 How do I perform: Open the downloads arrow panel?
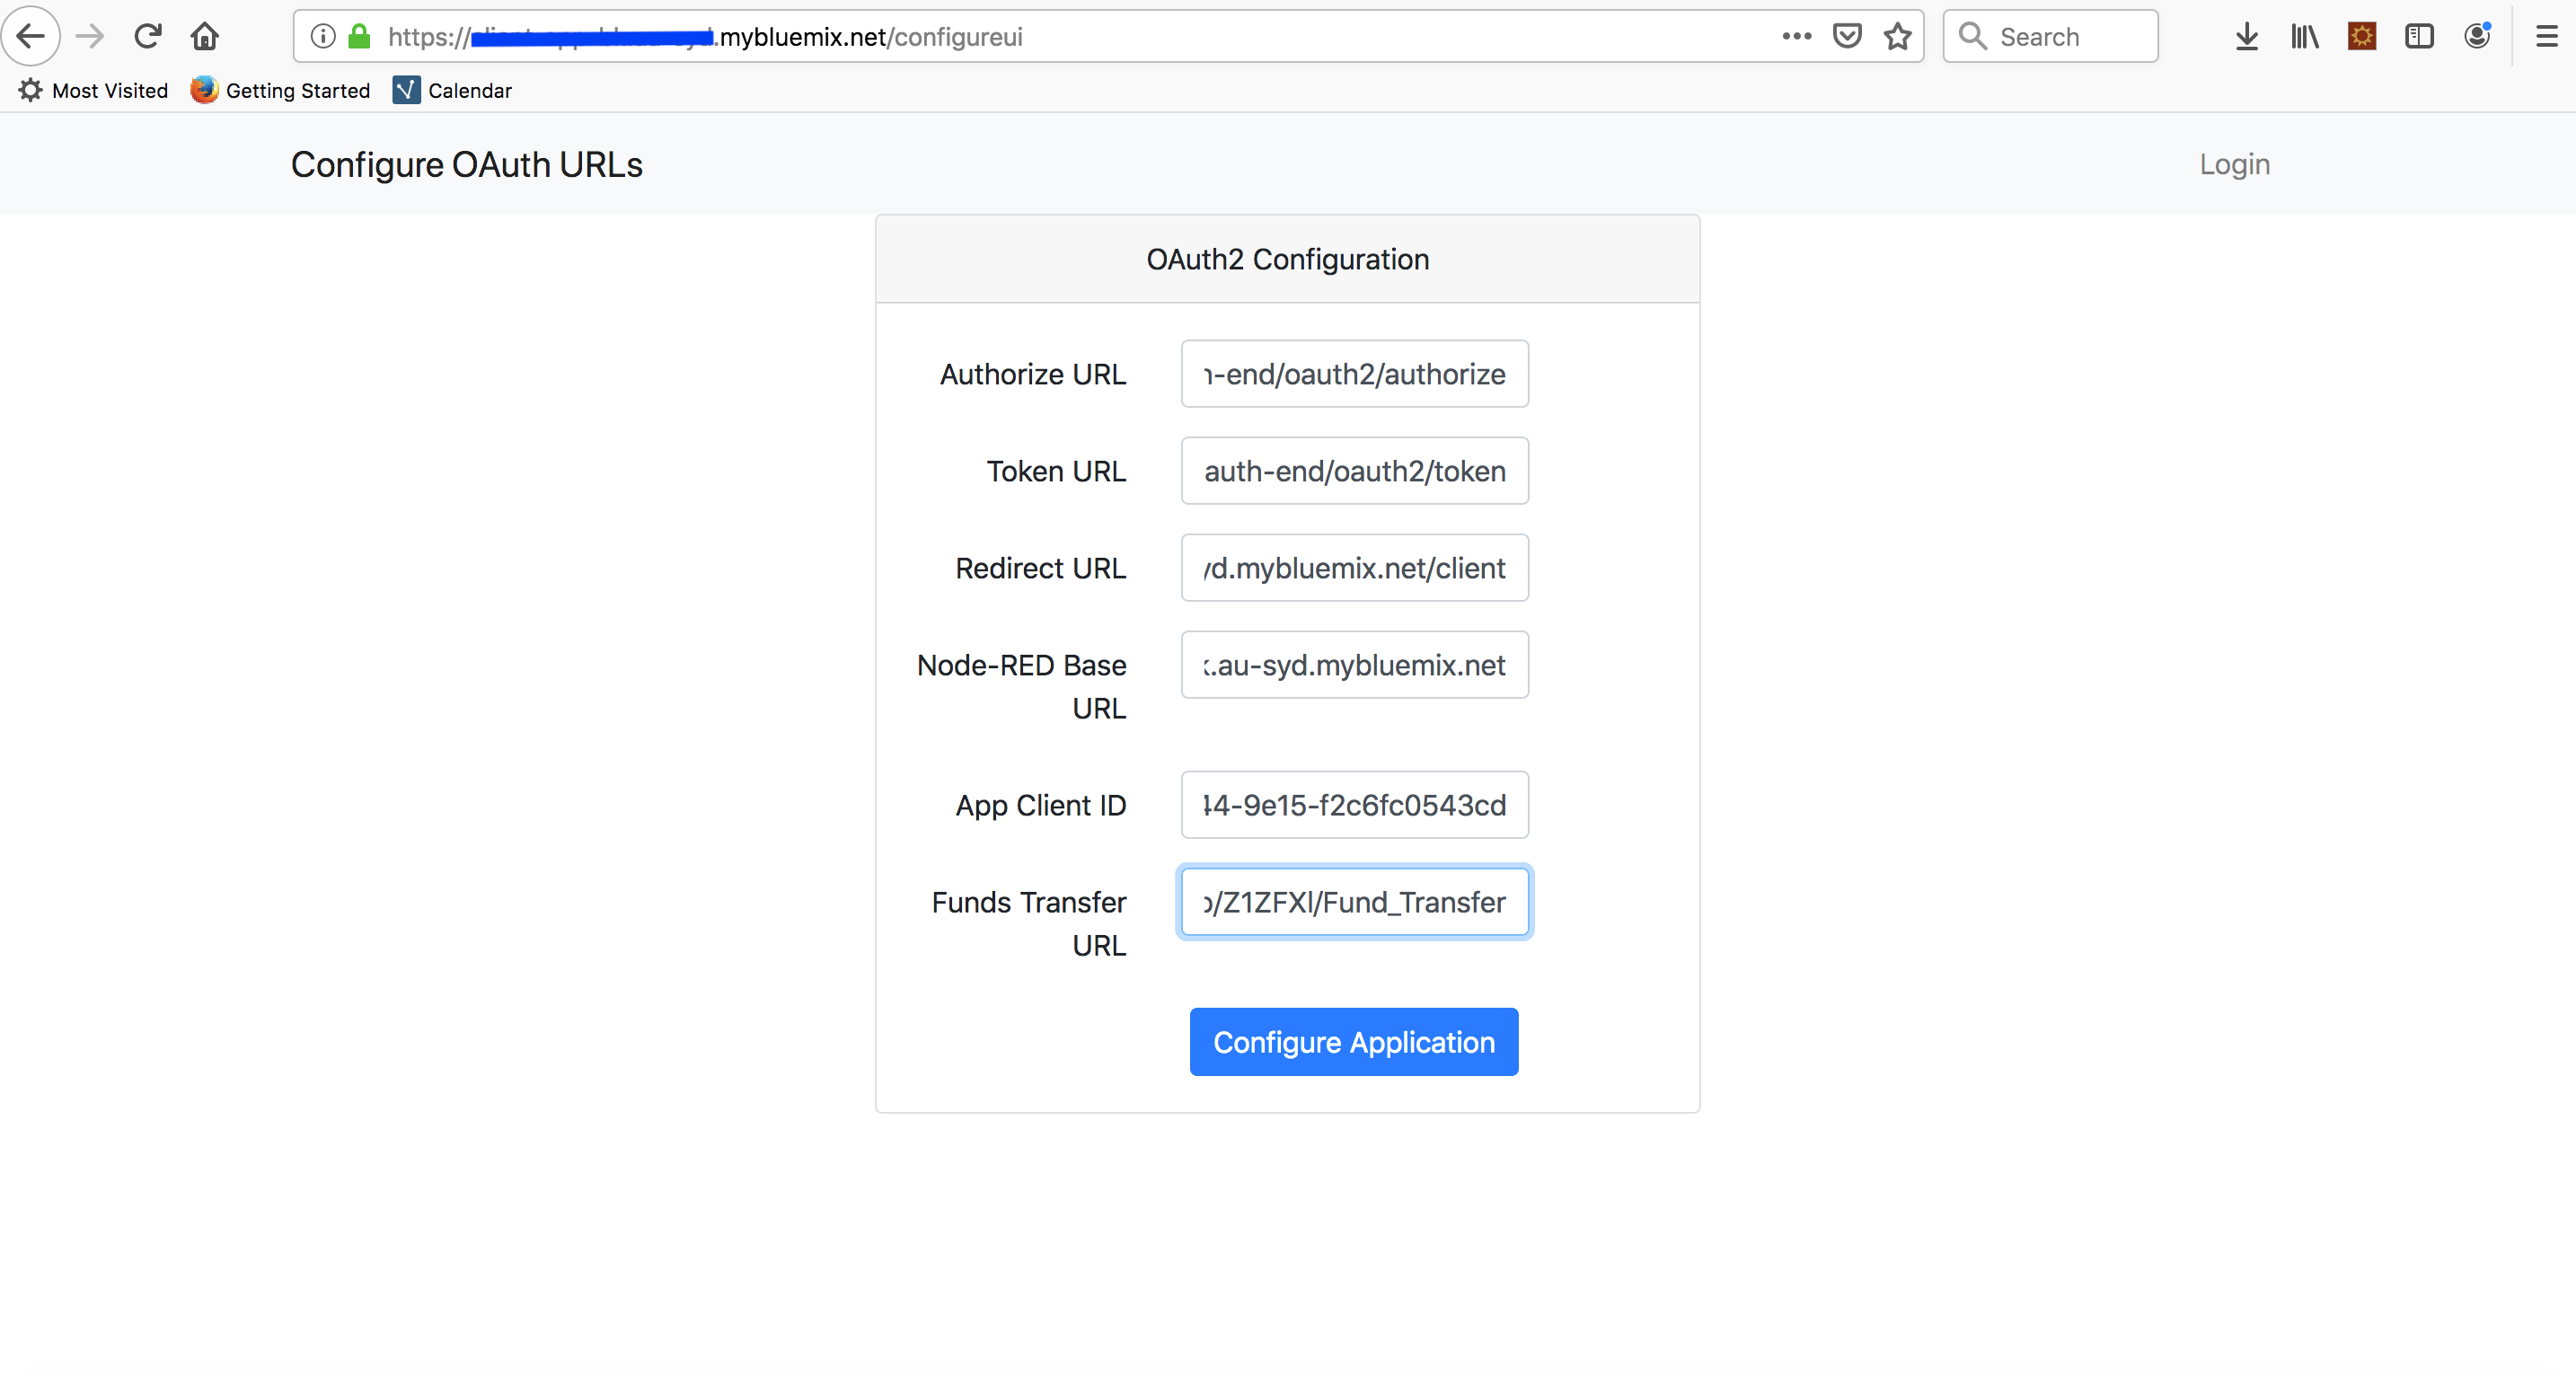point(2246,37)
